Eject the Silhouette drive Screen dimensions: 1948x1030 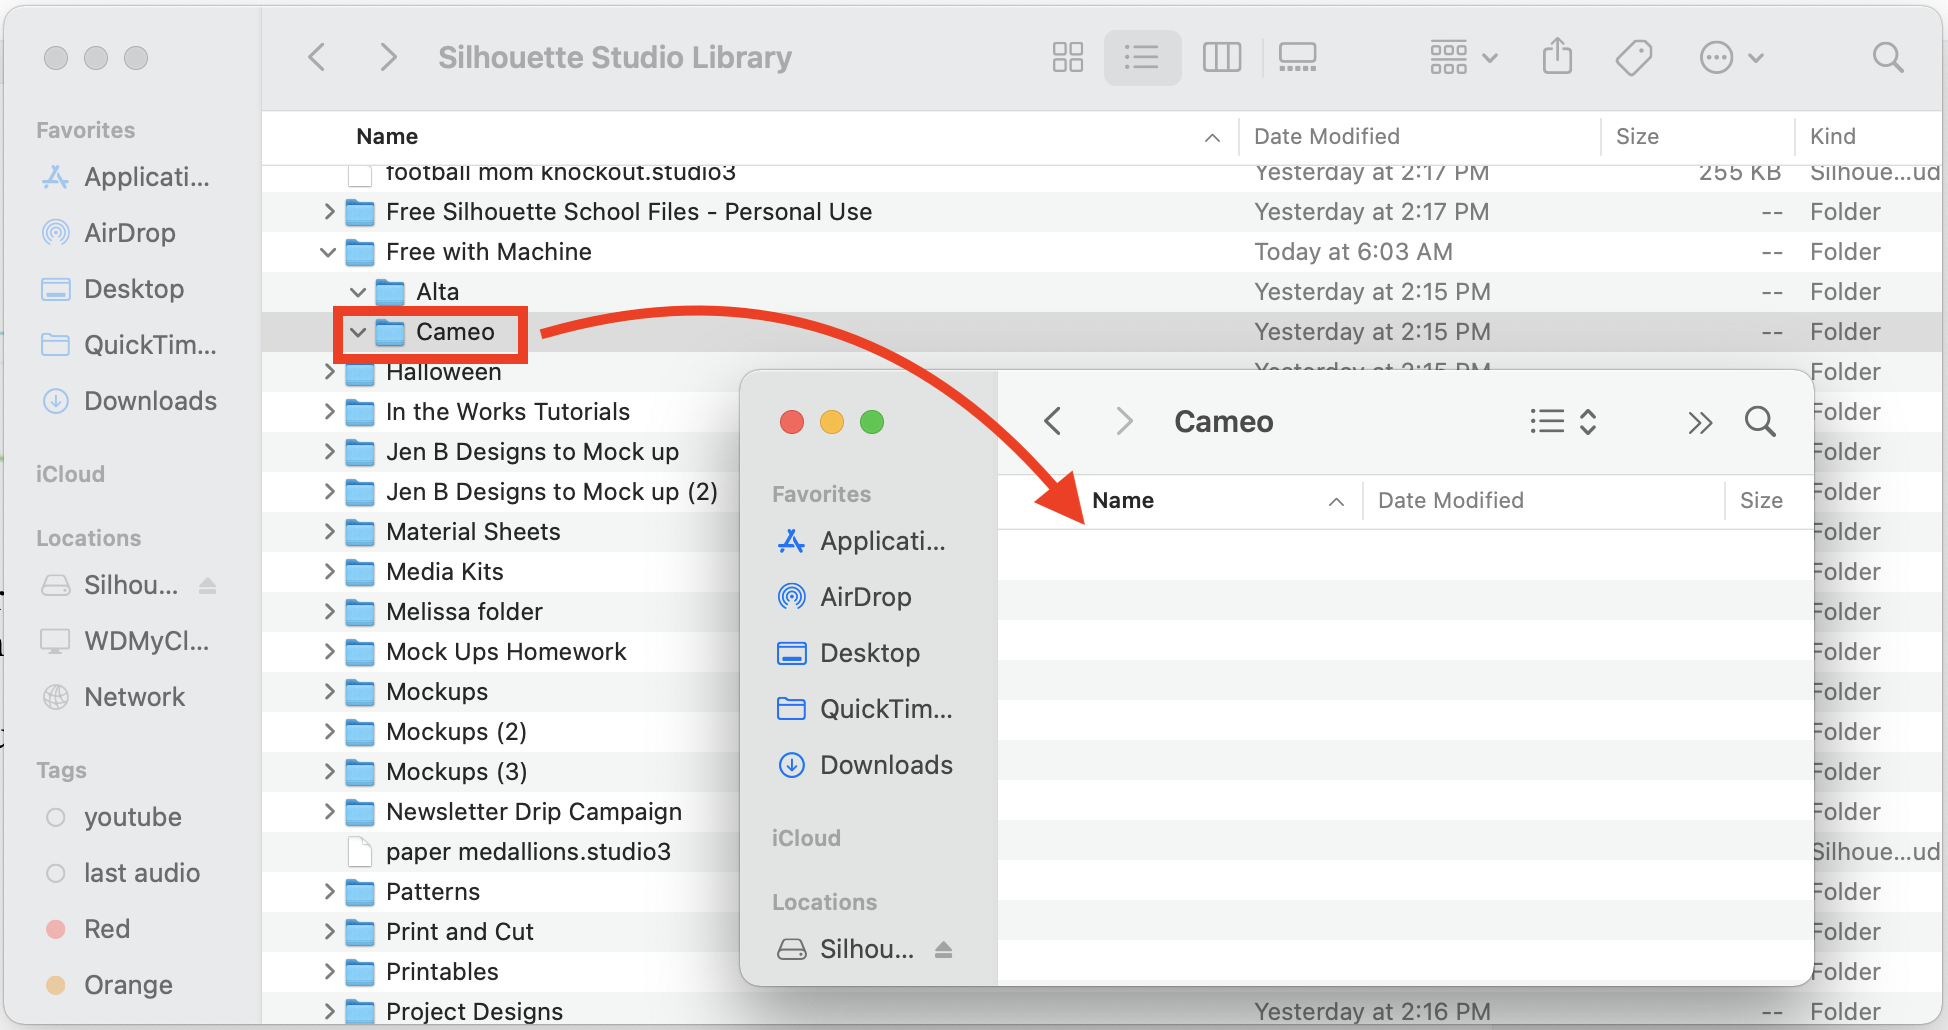coord(208,585)
